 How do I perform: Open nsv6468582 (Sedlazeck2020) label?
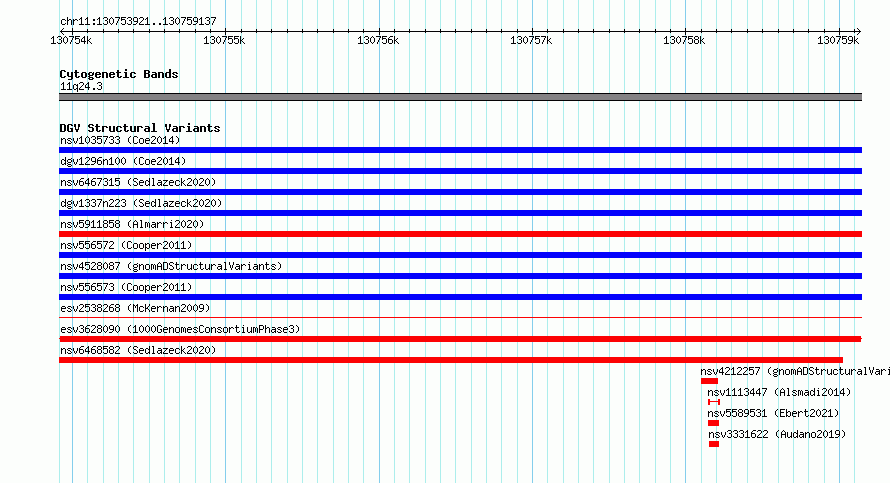point(138,350)
